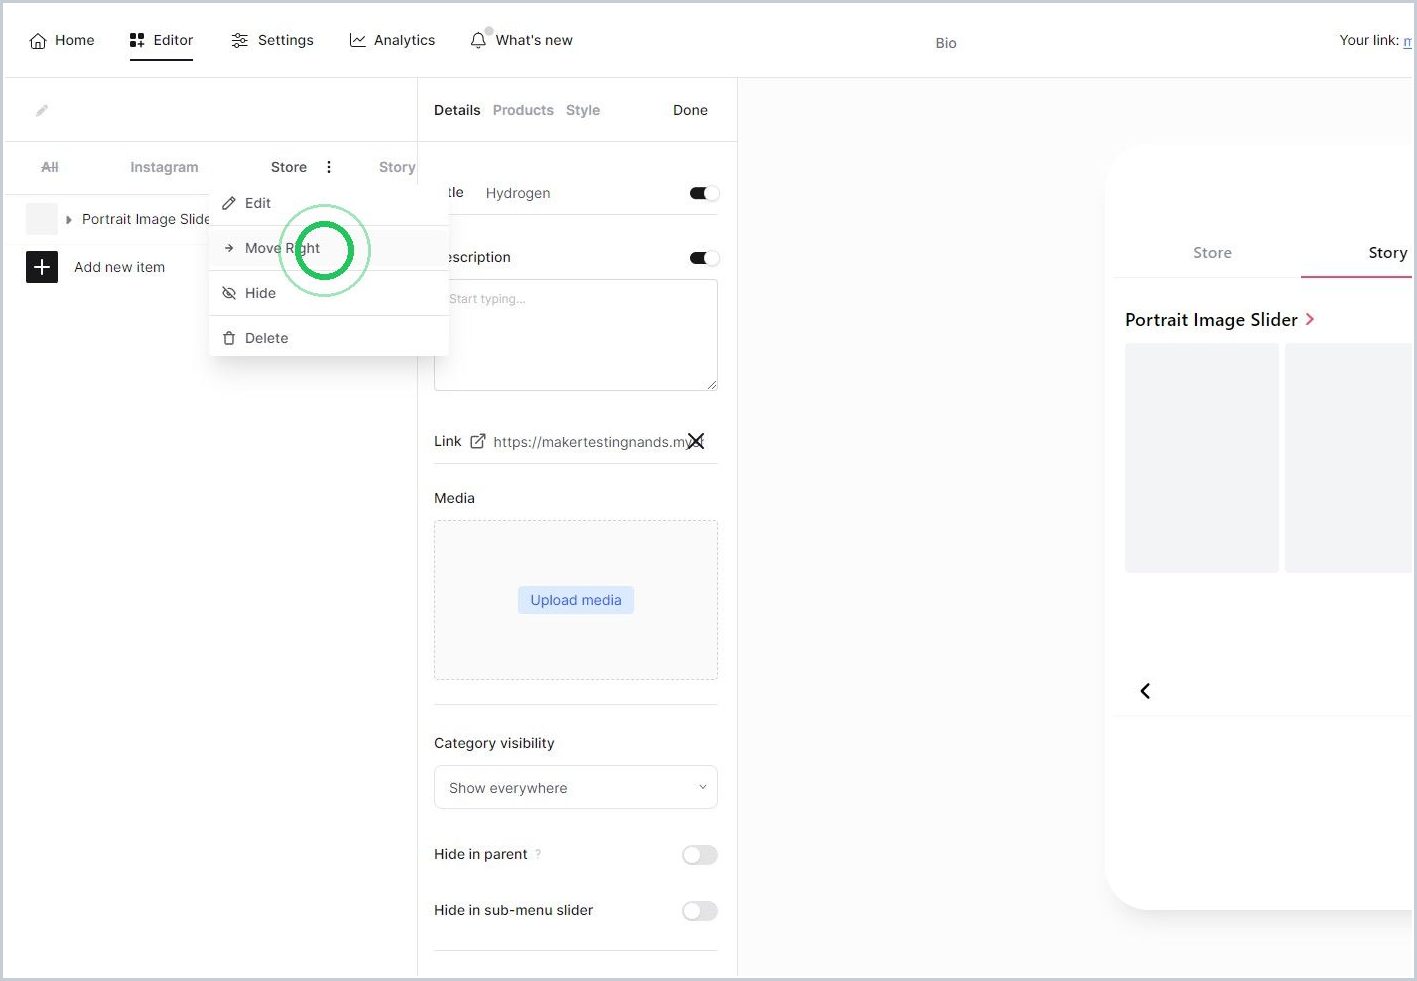Select the struck-through All category tab
Screen dimensions: 1417x981
tap(50, 167)
